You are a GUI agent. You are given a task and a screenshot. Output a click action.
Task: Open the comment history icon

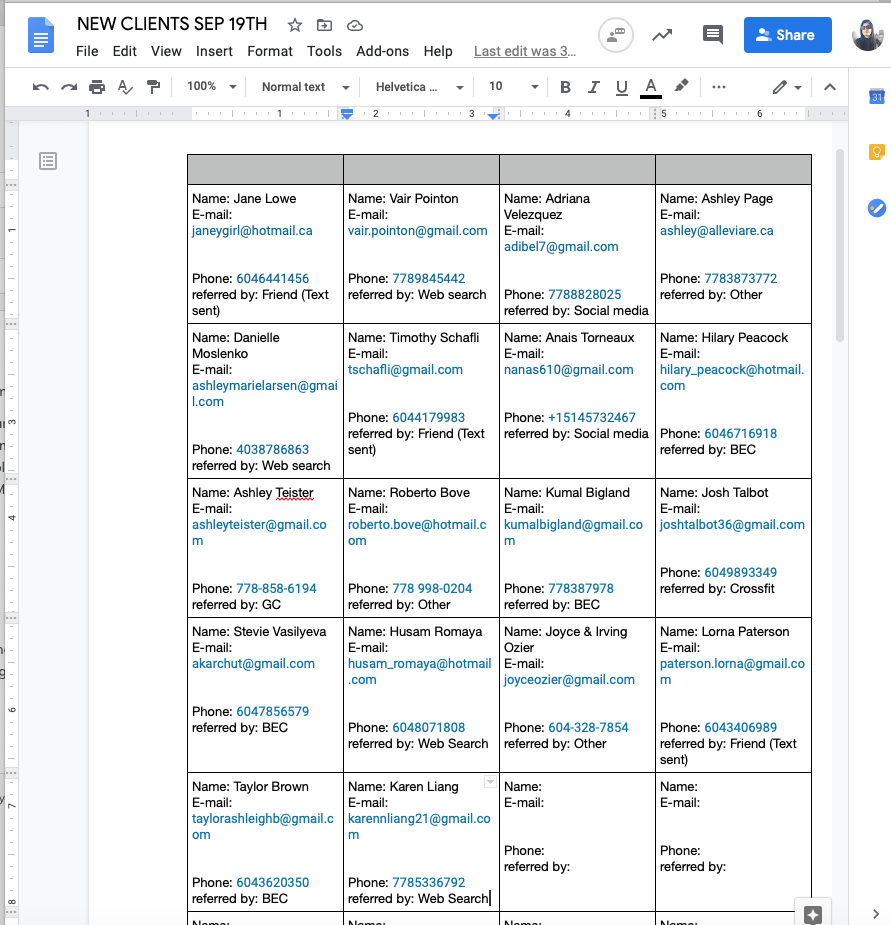point(712,35)
